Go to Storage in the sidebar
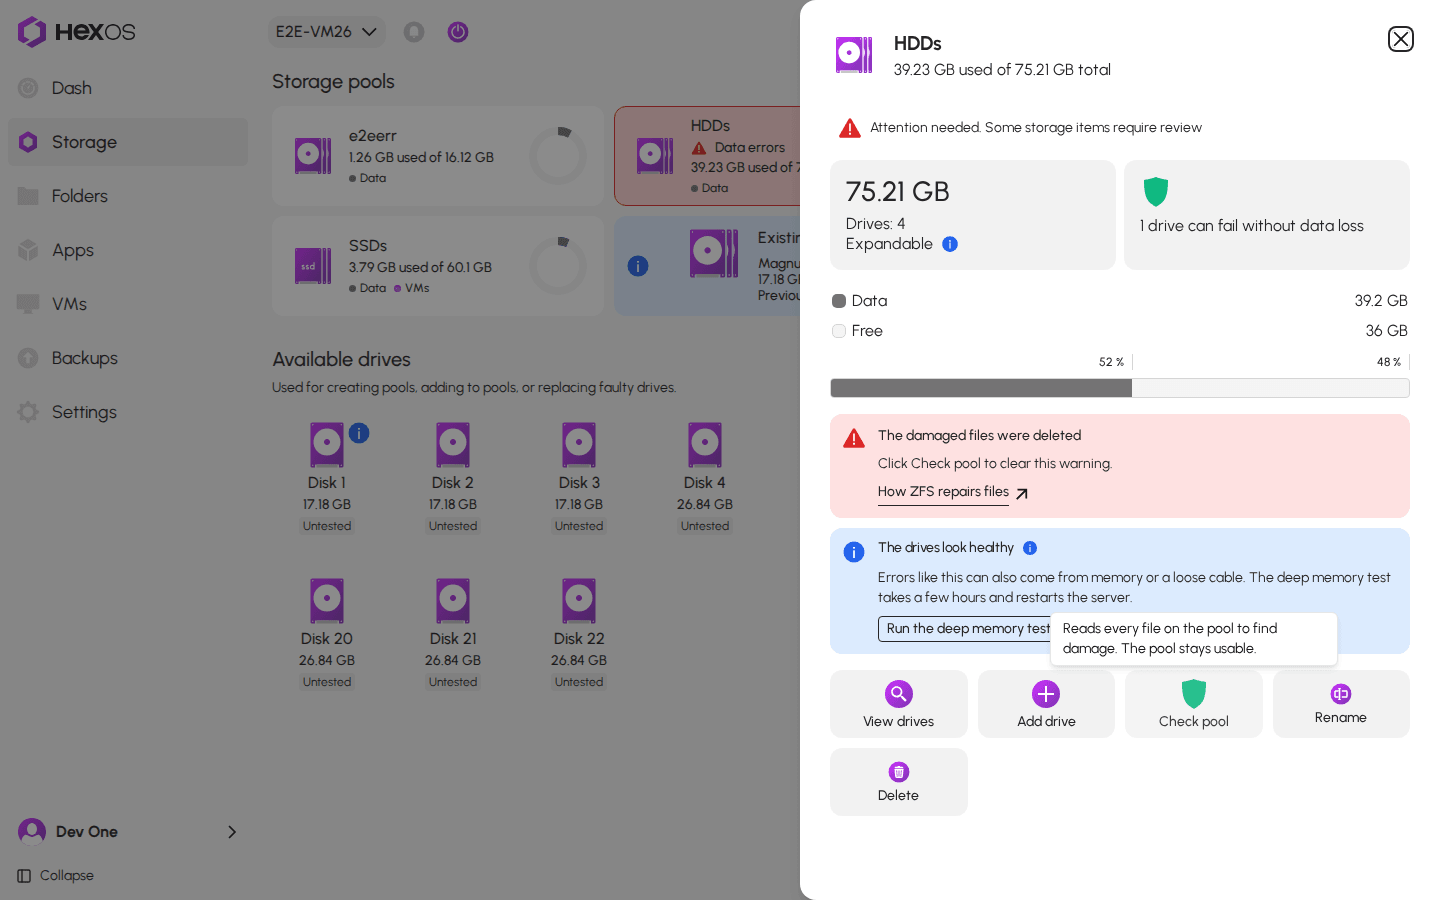 (x=128, y=142)
